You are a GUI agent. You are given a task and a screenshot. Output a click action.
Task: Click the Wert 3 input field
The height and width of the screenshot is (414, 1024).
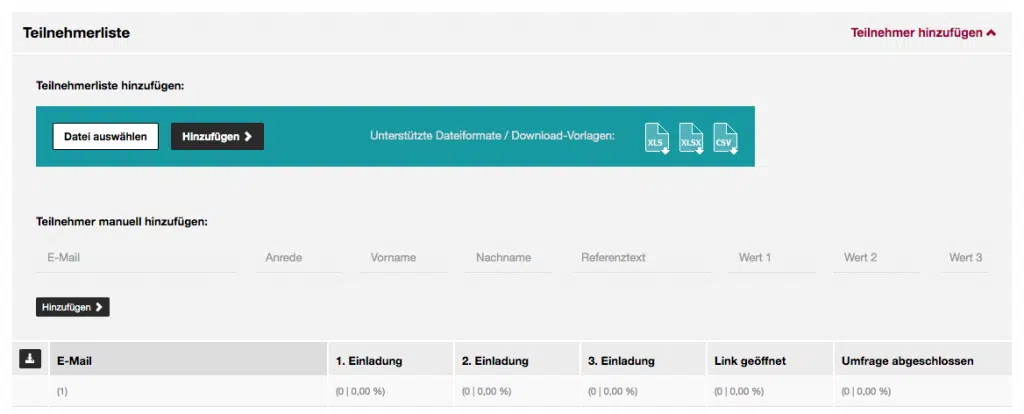(965, 258)
